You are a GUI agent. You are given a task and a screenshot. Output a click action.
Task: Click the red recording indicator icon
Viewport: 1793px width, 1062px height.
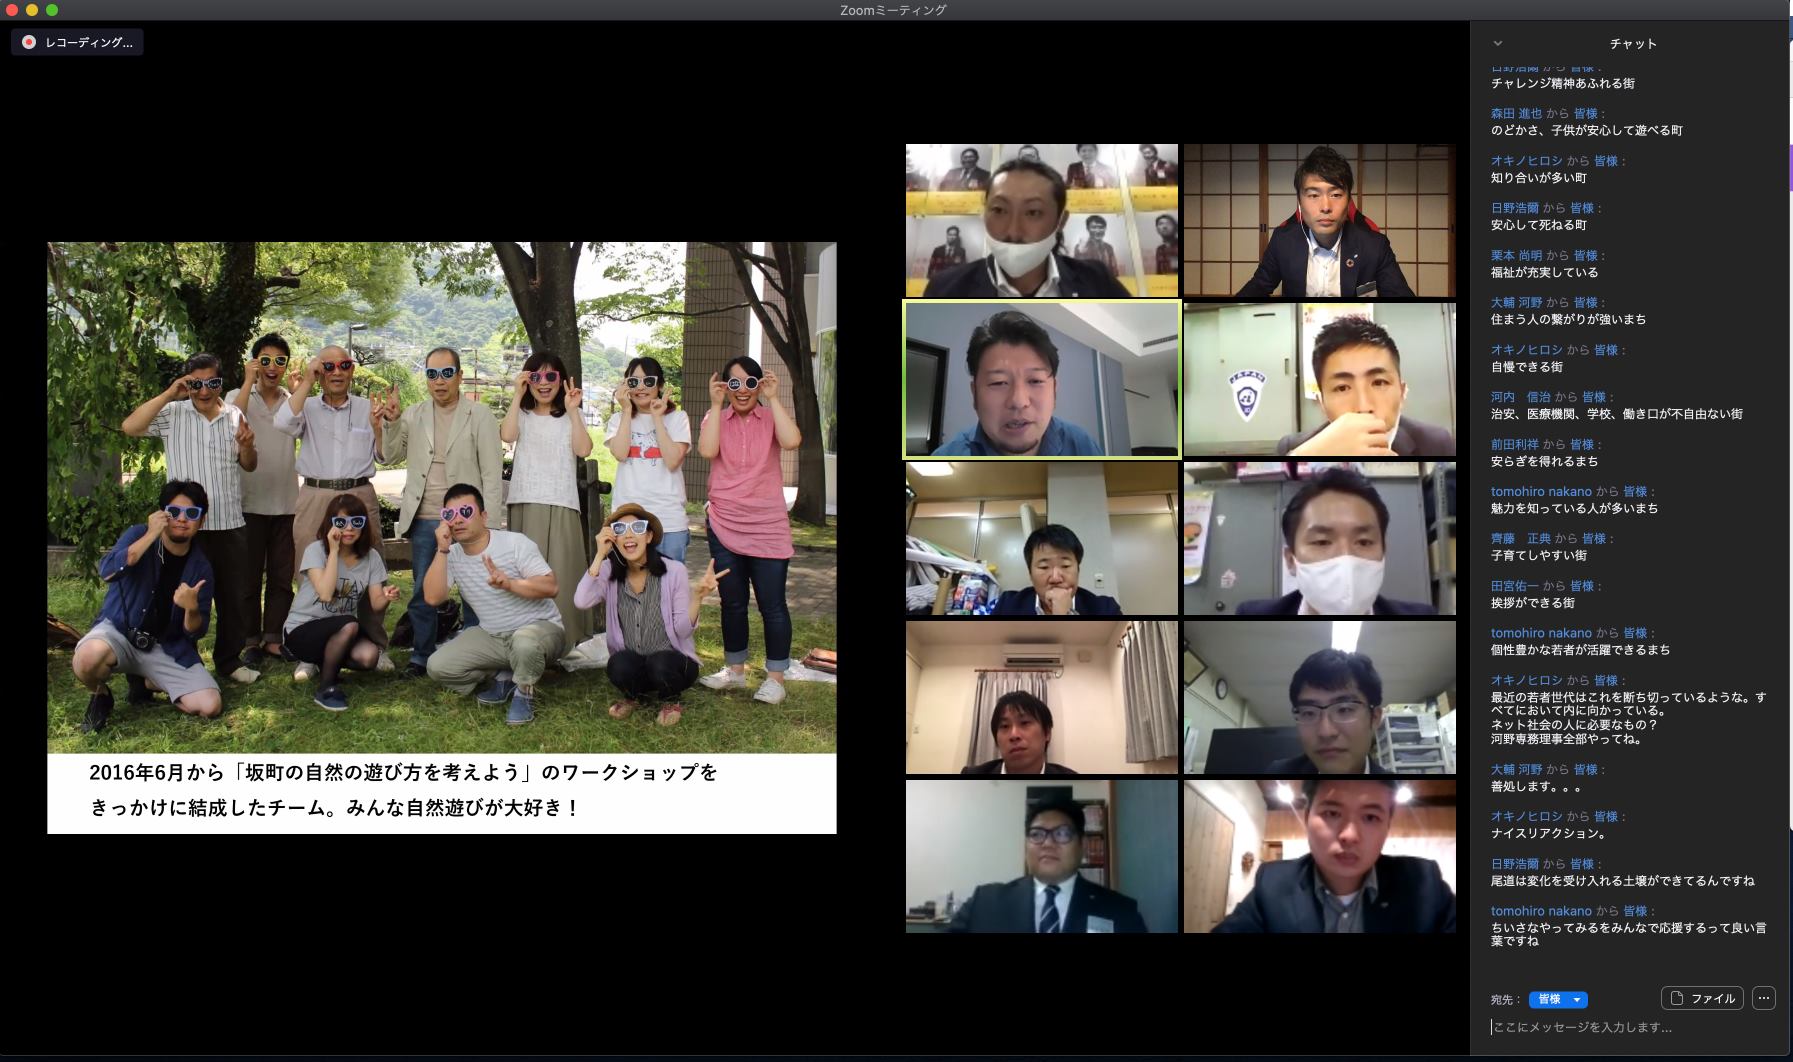[x=29, y=42]
